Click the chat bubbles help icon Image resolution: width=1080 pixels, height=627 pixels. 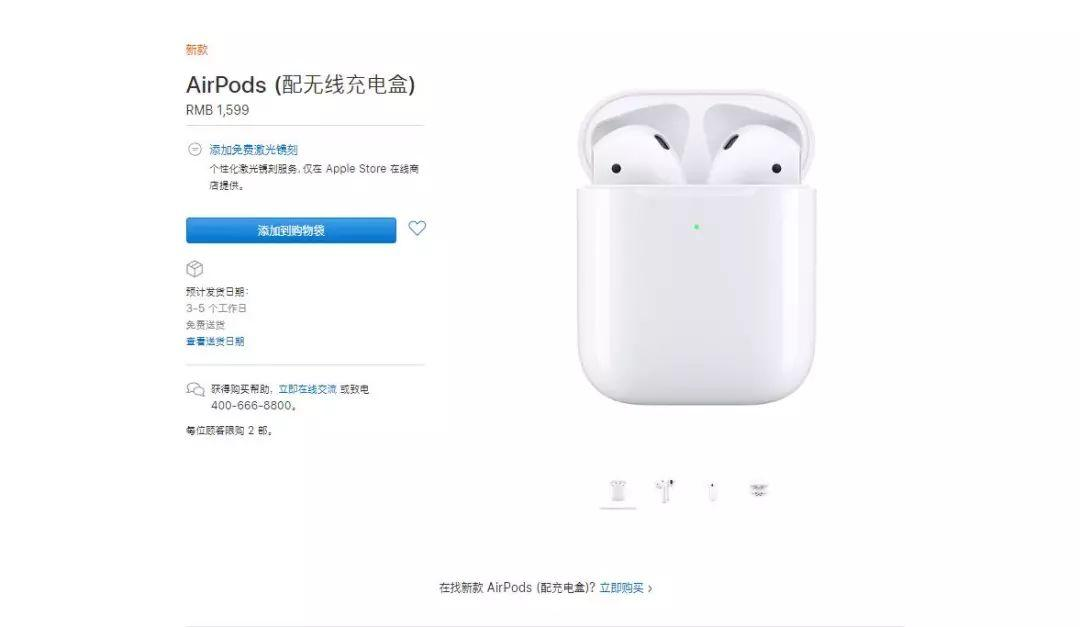[x=196, y=389]
